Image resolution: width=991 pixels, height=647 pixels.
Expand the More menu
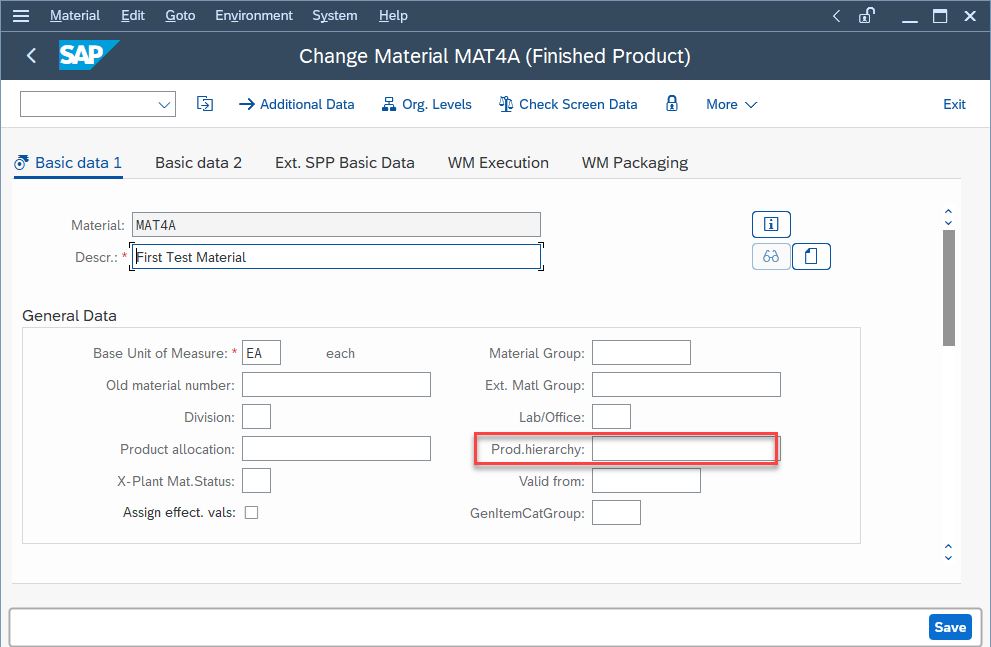click(x=731, y=104)
